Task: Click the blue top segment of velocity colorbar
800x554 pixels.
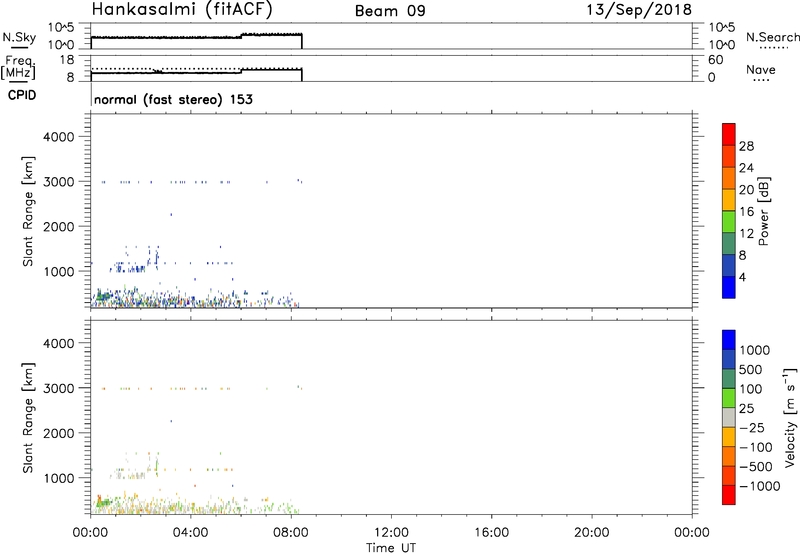Action: [729, 340]
